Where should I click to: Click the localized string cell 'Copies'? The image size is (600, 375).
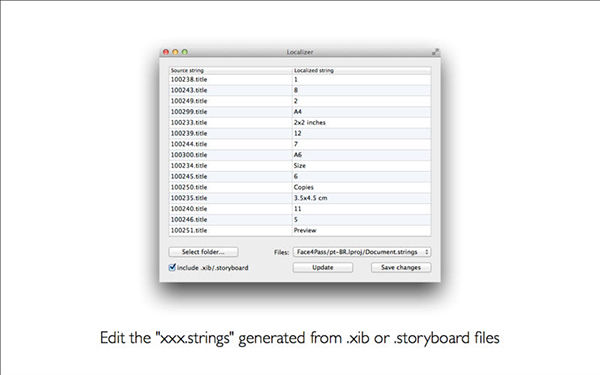point(361,187)
